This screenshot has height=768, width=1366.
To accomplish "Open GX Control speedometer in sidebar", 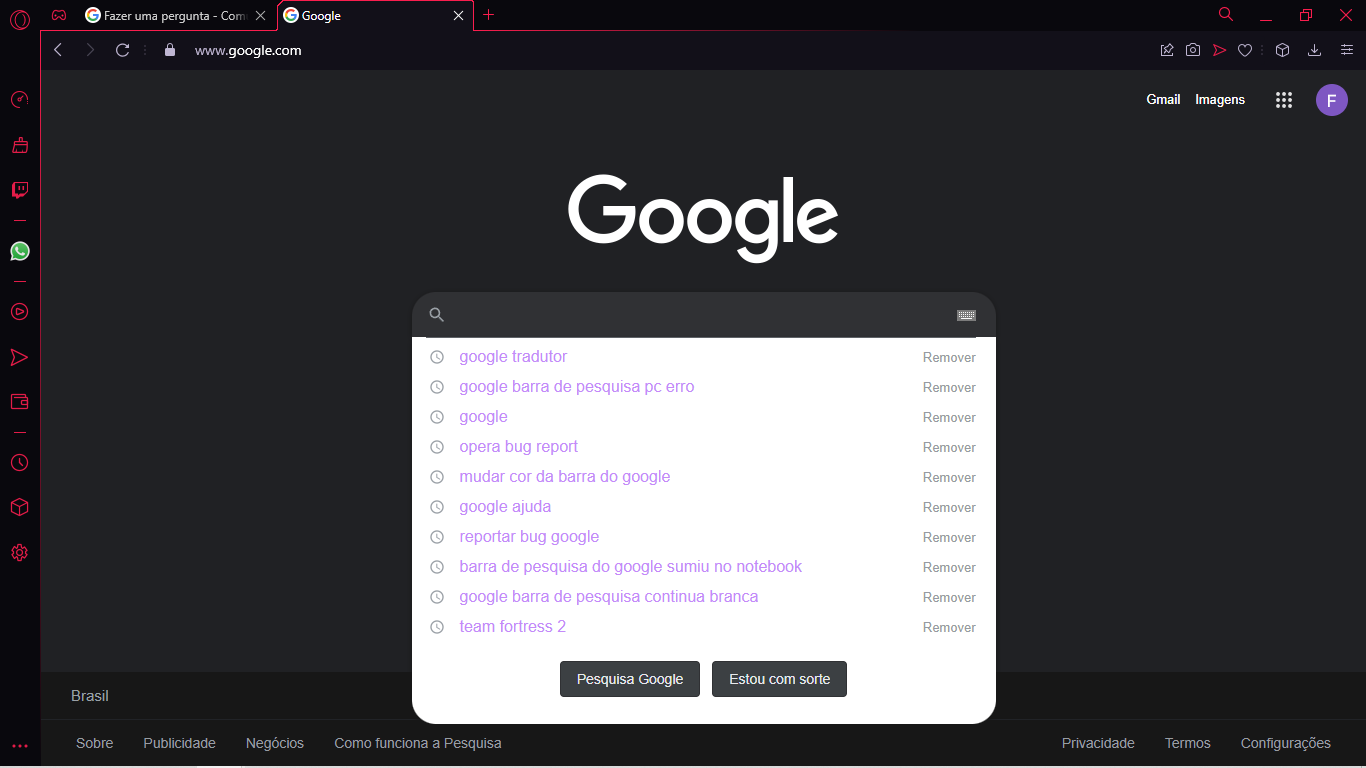I will (x=19, y=99).
